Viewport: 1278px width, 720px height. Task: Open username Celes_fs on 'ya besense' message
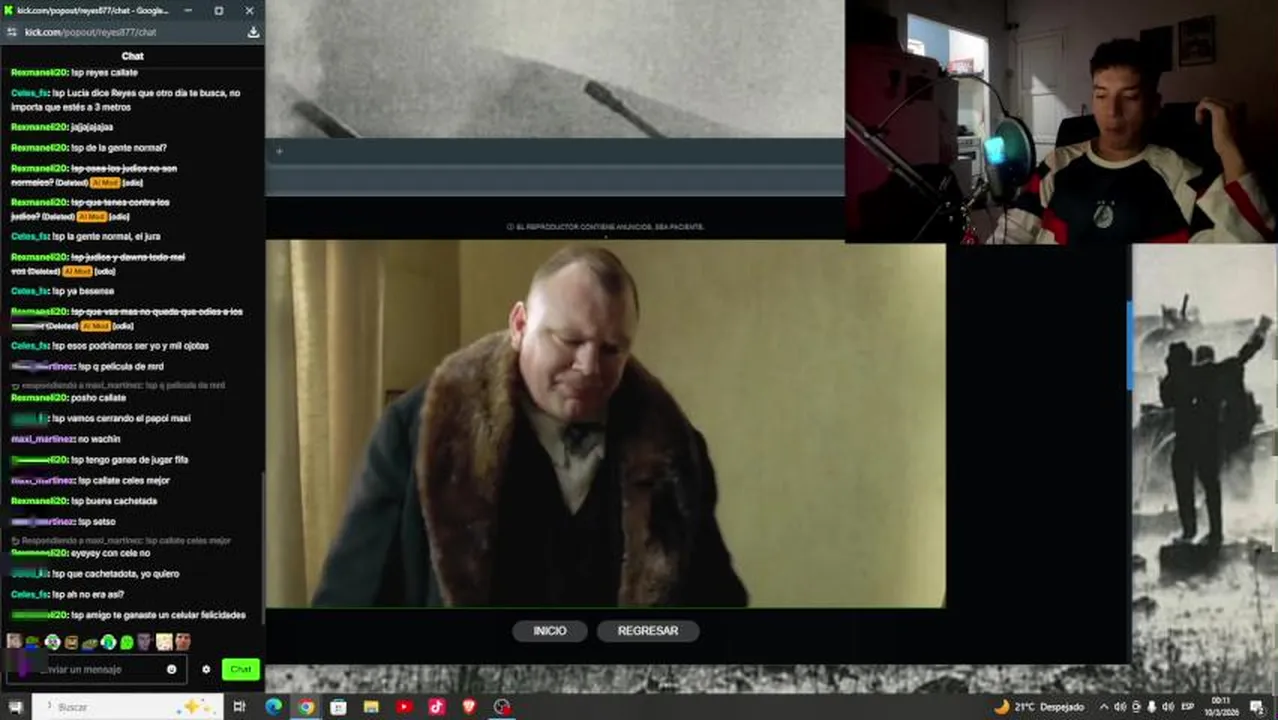29,291
